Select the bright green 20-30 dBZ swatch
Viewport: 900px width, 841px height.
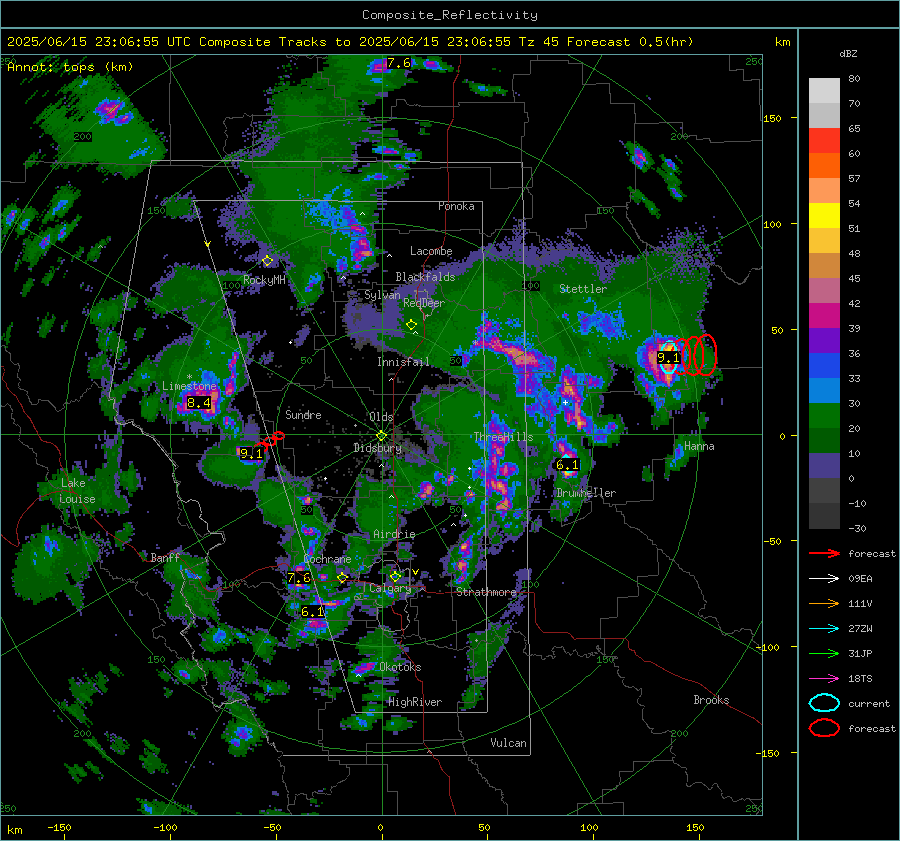[x=824, y=416]
